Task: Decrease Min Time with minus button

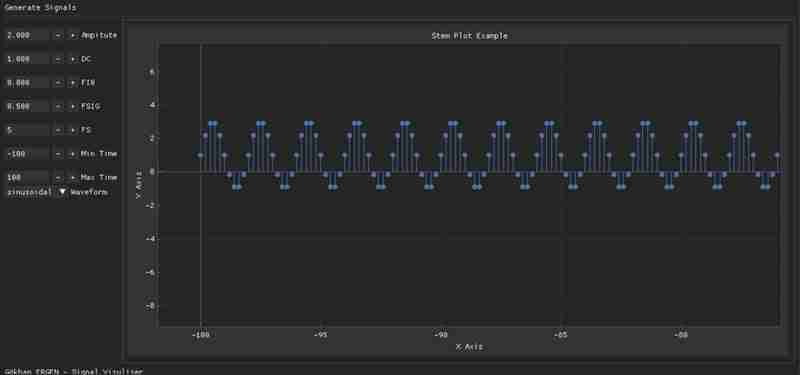Action: tap(58, 154)
